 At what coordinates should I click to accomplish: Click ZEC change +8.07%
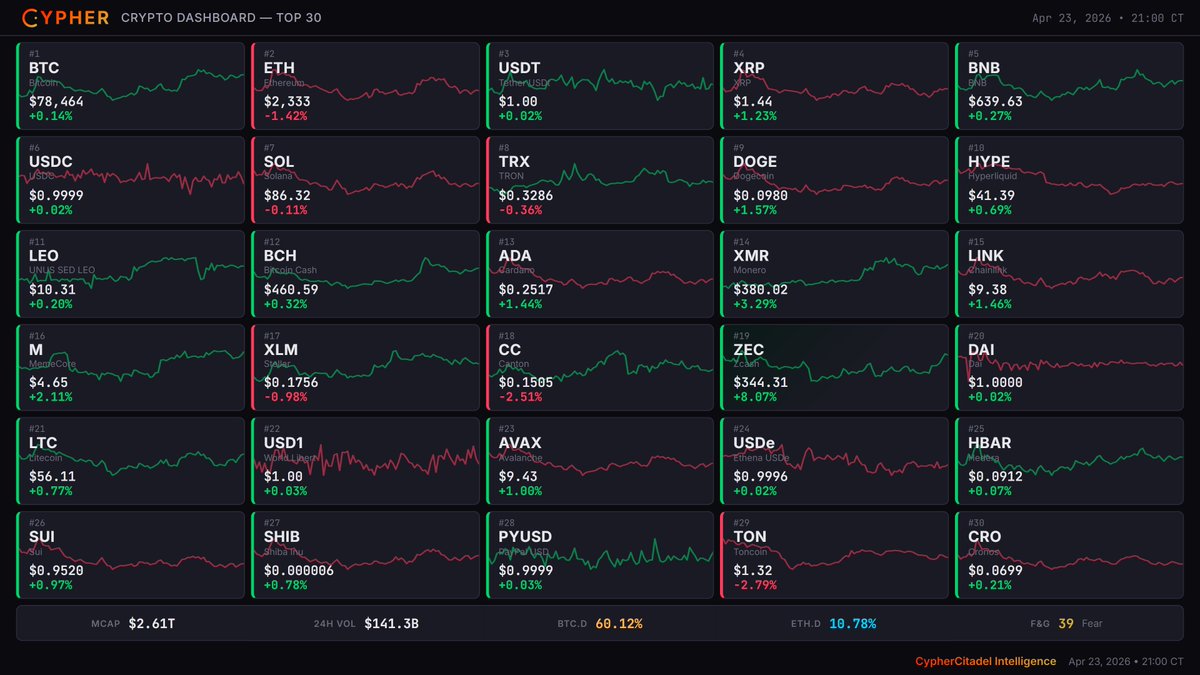[755, 398]
